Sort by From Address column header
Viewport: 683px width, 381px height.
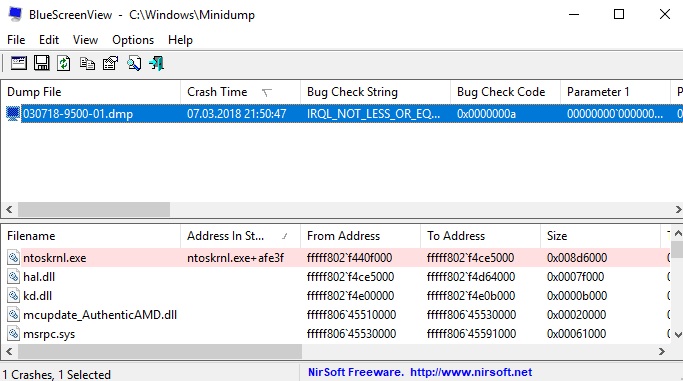coord(360,236)
